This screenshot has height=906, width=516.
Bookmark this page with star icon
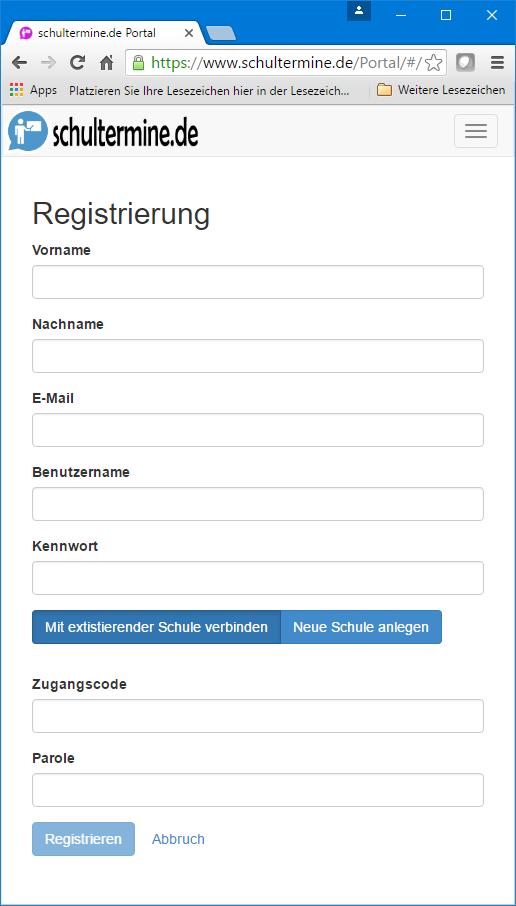click(x=433, y=62)
